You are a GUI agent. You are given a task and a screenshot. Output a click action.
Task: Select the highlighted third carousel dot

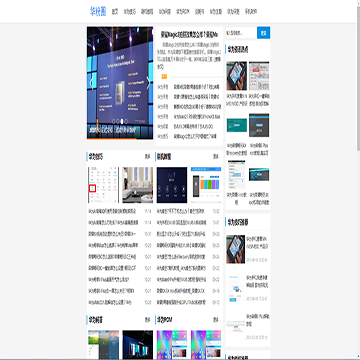[122, 121]
